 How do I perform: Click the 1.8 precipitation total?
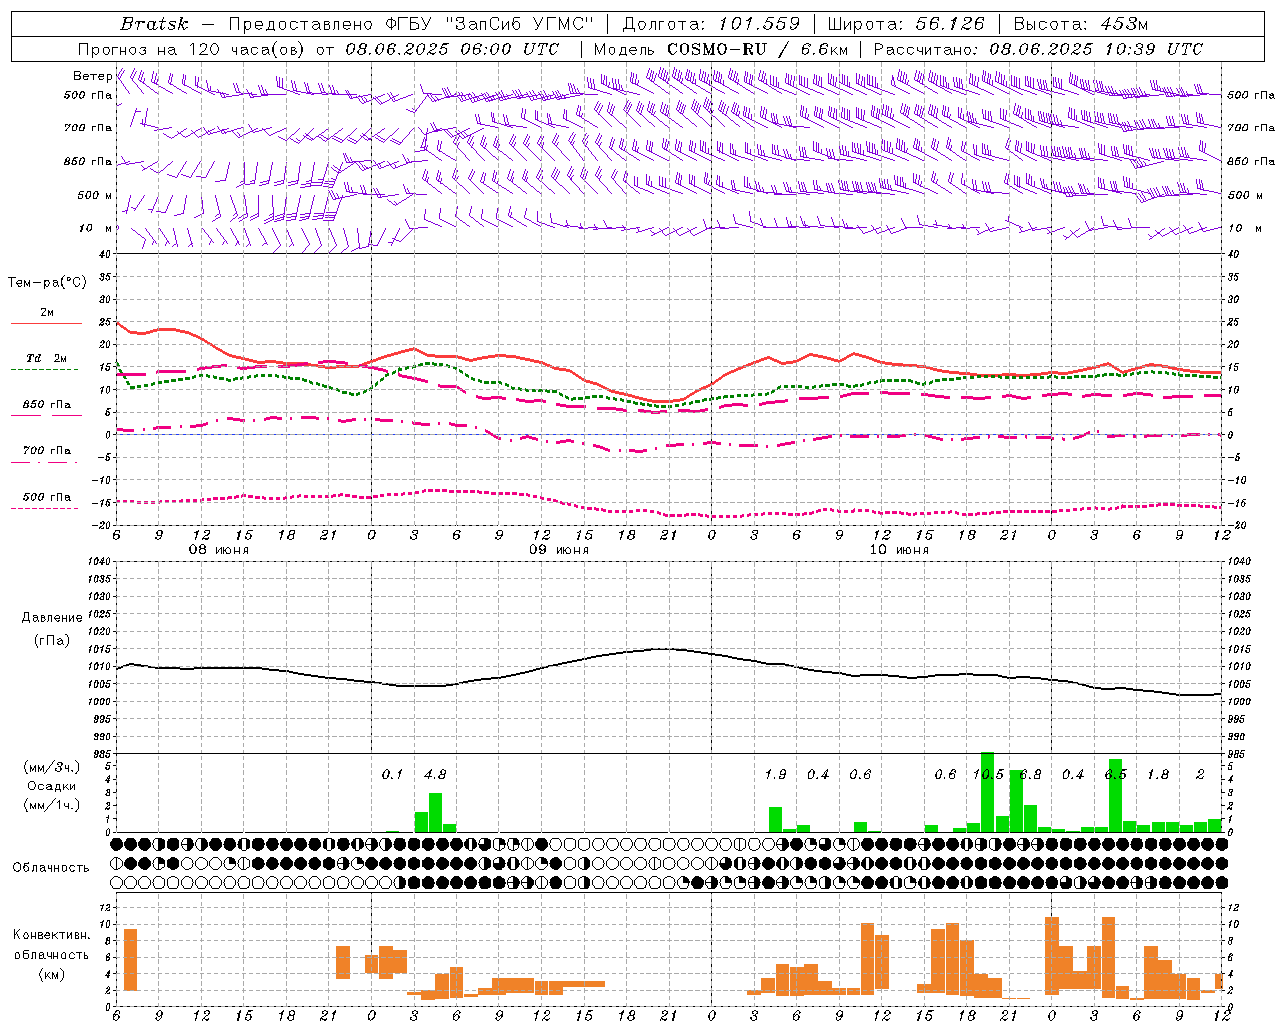click(x=1158, y=775)
